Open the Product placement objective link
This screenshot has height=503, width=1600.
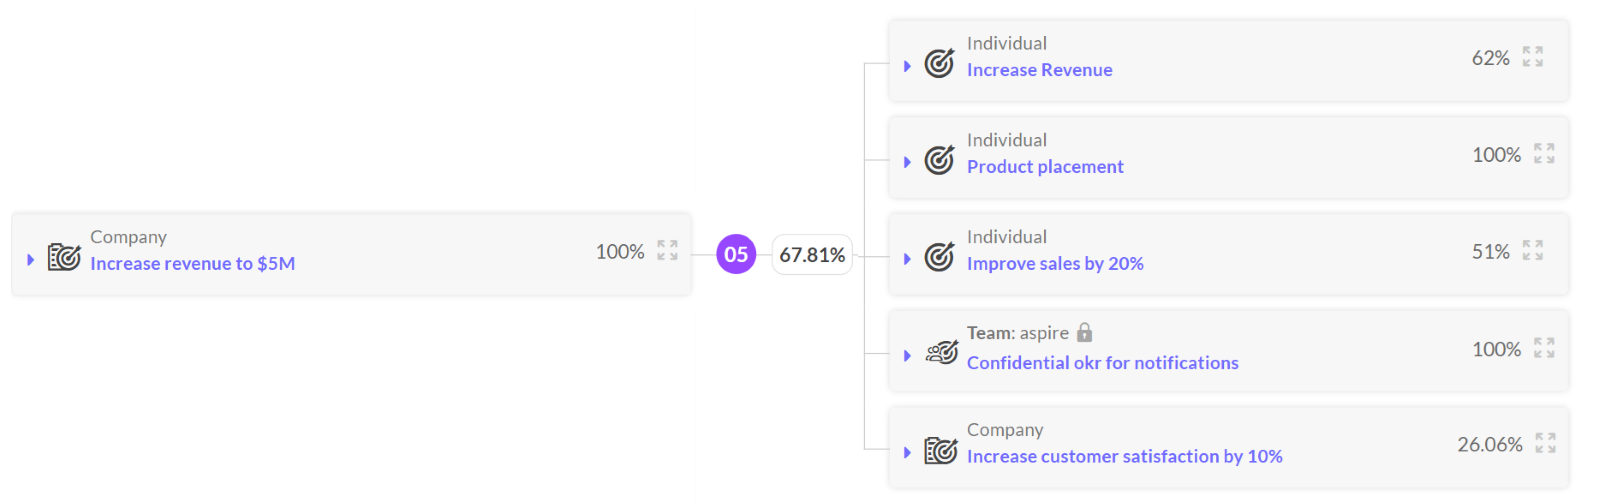pyautogui.click(x=1045, y=167)
